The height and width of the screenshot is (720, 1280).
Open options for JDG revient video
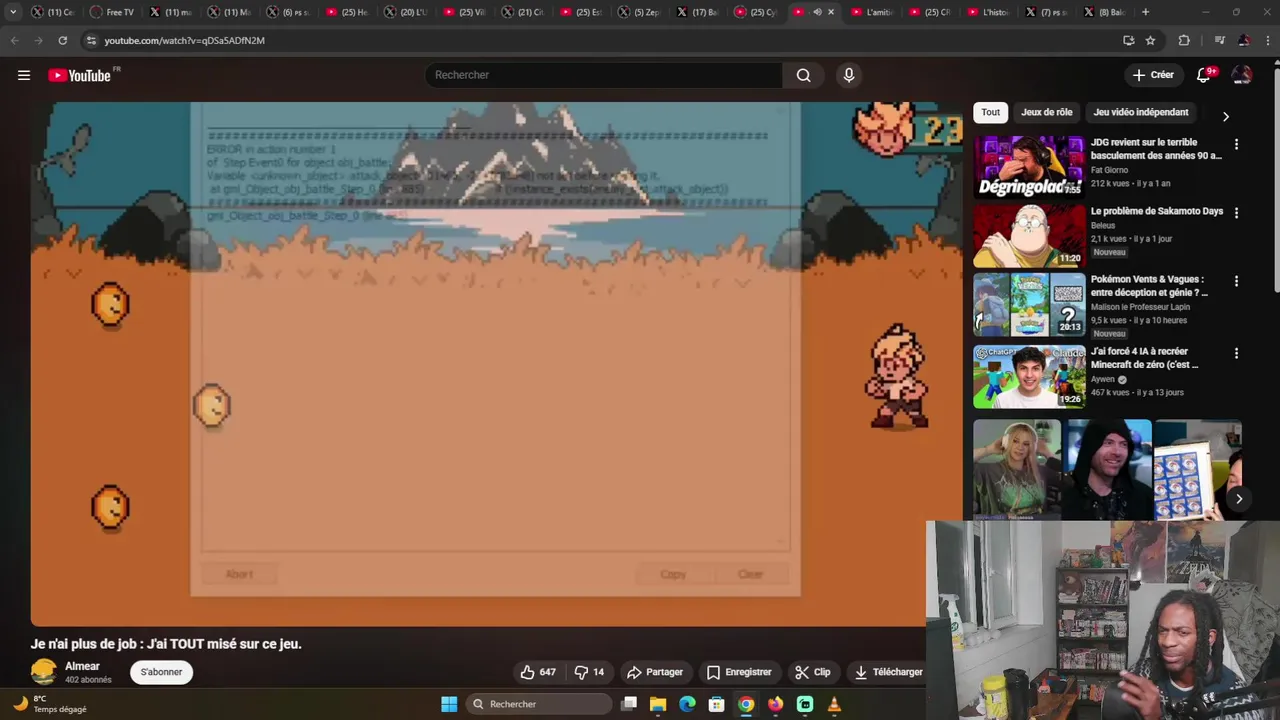1236,144
